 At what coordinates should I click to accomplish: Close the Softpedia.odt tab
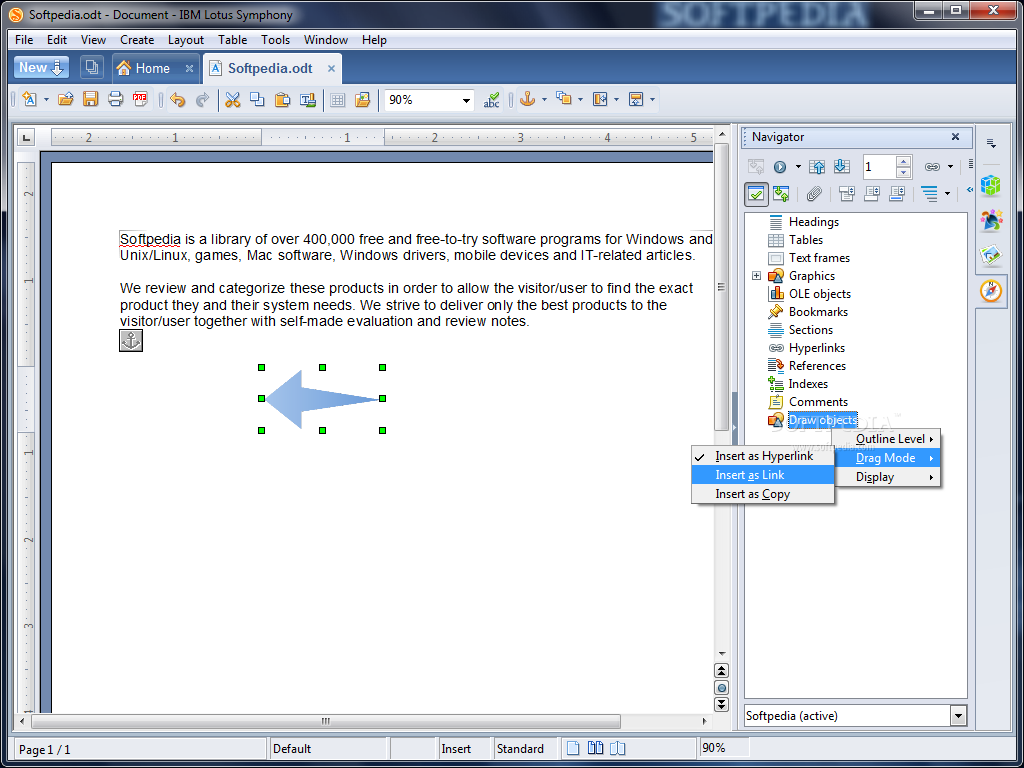pyautogui.click(x=331, y=68)
